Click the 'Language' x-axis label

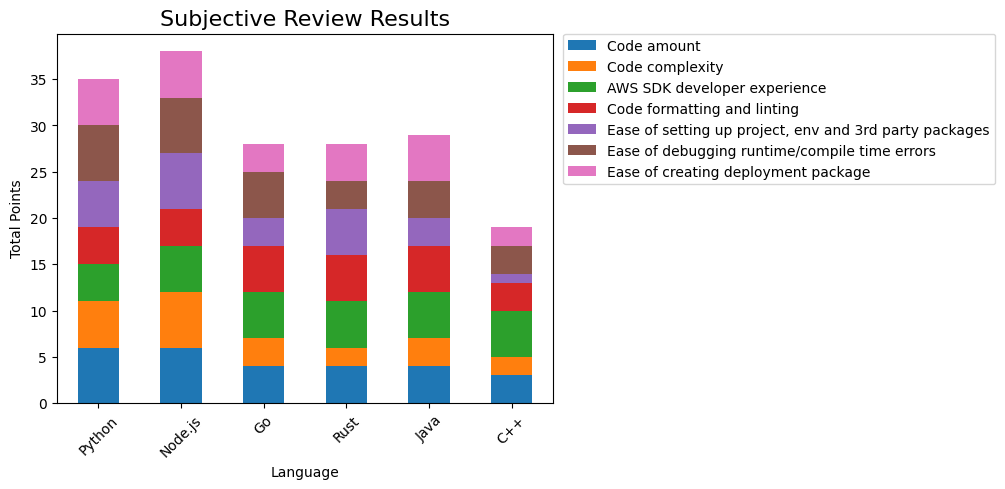click(x=304, y=473)
